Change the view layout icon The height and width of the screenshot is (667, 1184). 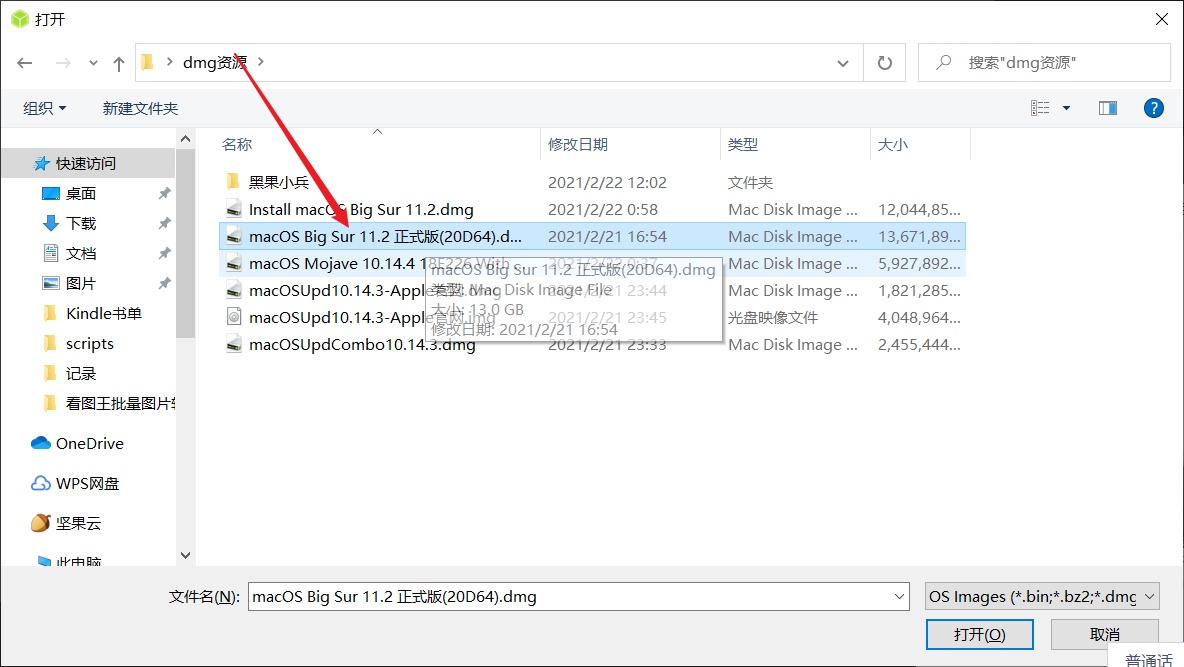point(1040,108)
